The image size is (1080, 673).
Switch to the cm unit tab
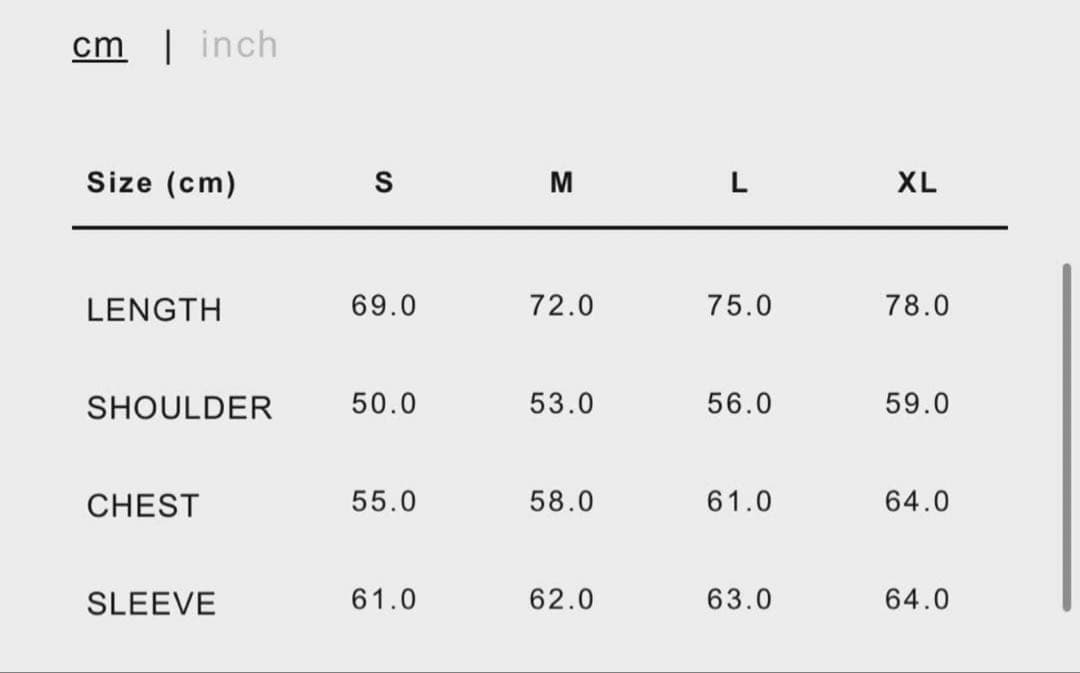coord(99,45)
